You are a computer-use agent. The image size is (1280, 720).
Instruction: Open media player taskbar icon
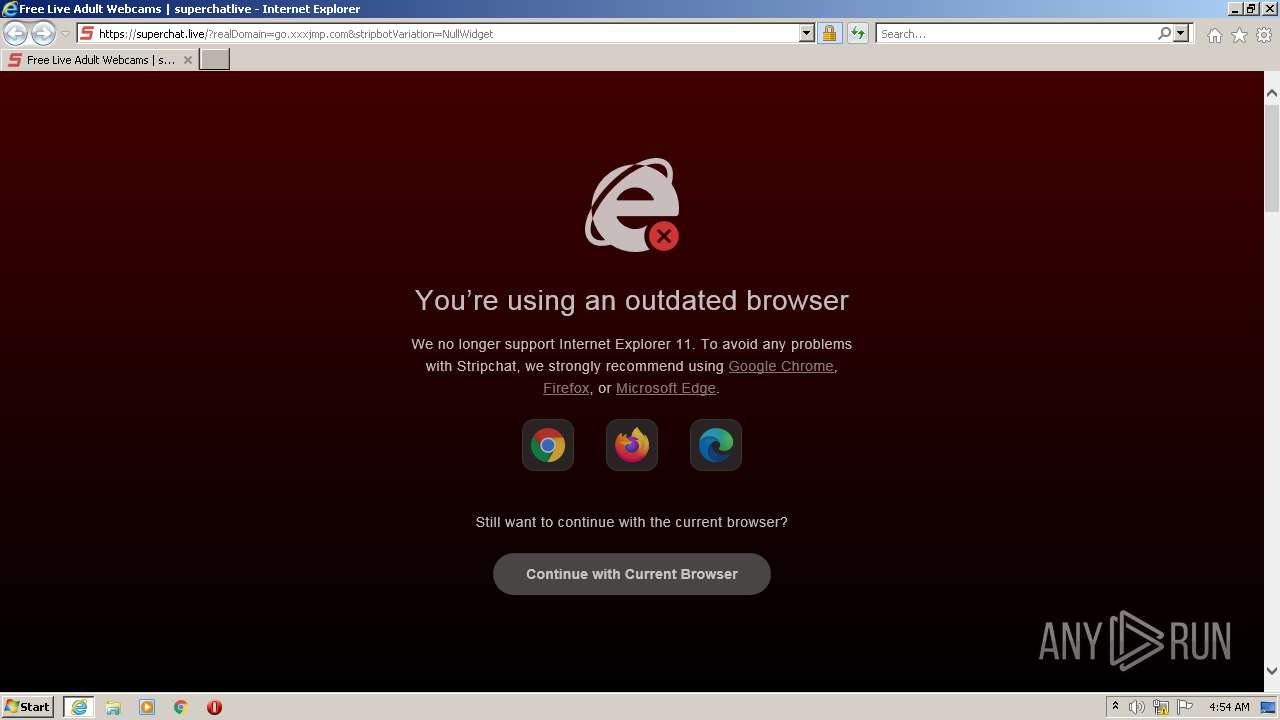[x=147, y=707]
